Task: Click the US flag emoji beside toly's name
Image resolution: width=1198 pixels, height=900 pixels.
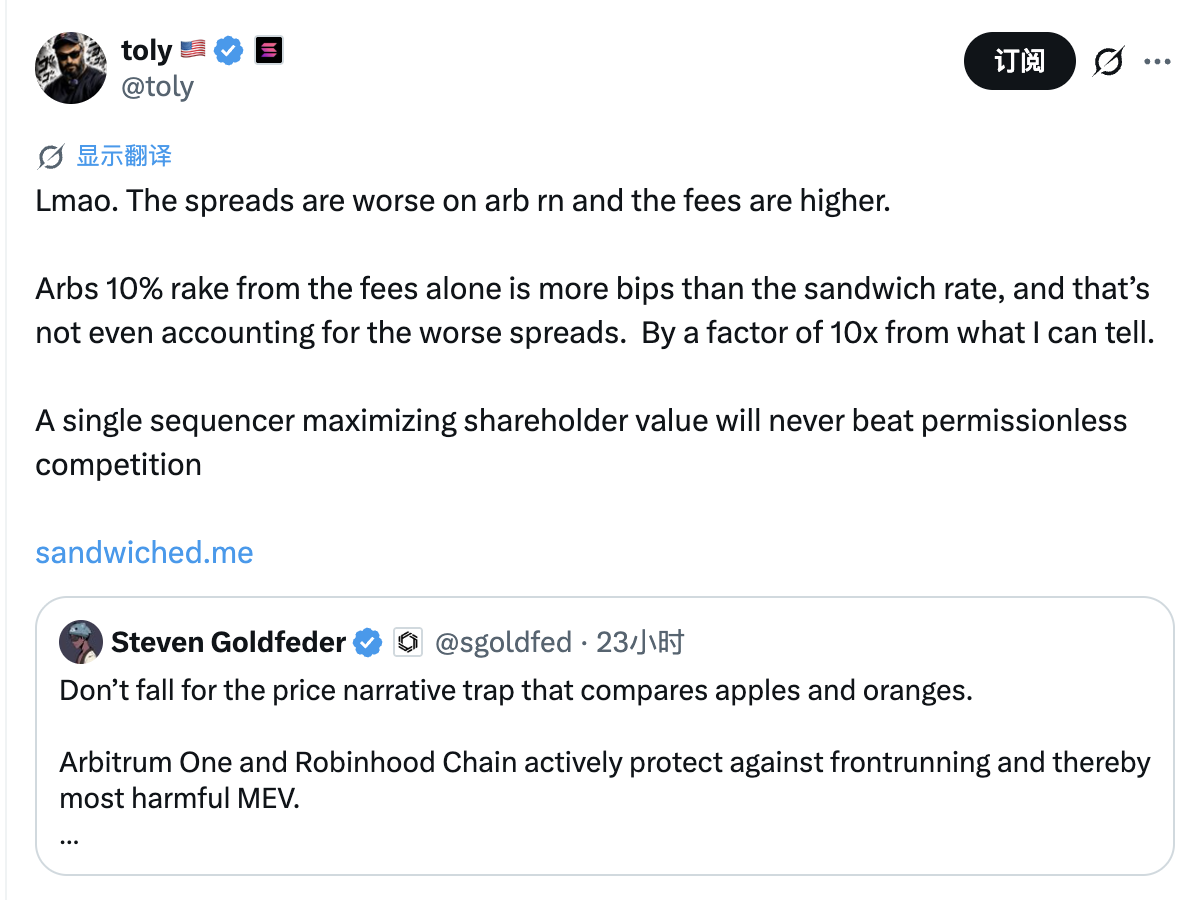Action: [x=193, y=50]
